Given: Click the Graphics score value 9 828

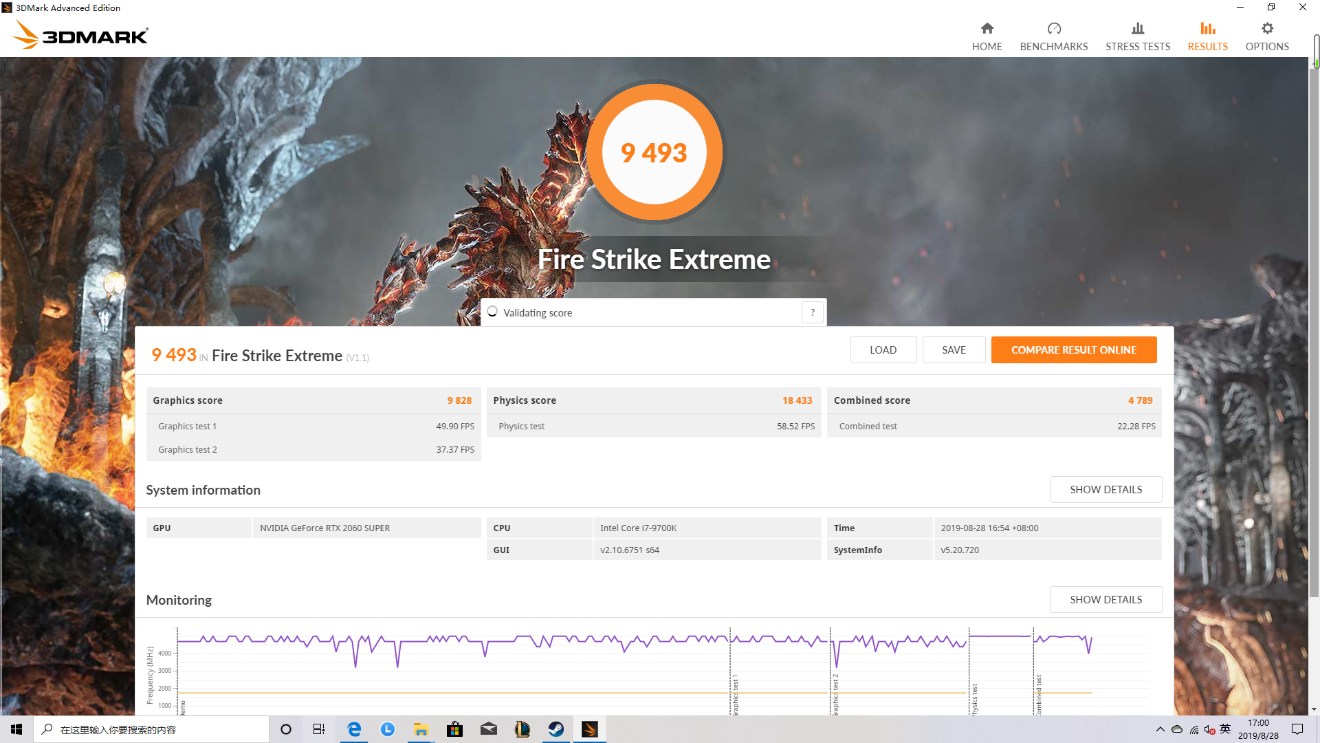Looking at the screenshot, I should tap(459, 400).
